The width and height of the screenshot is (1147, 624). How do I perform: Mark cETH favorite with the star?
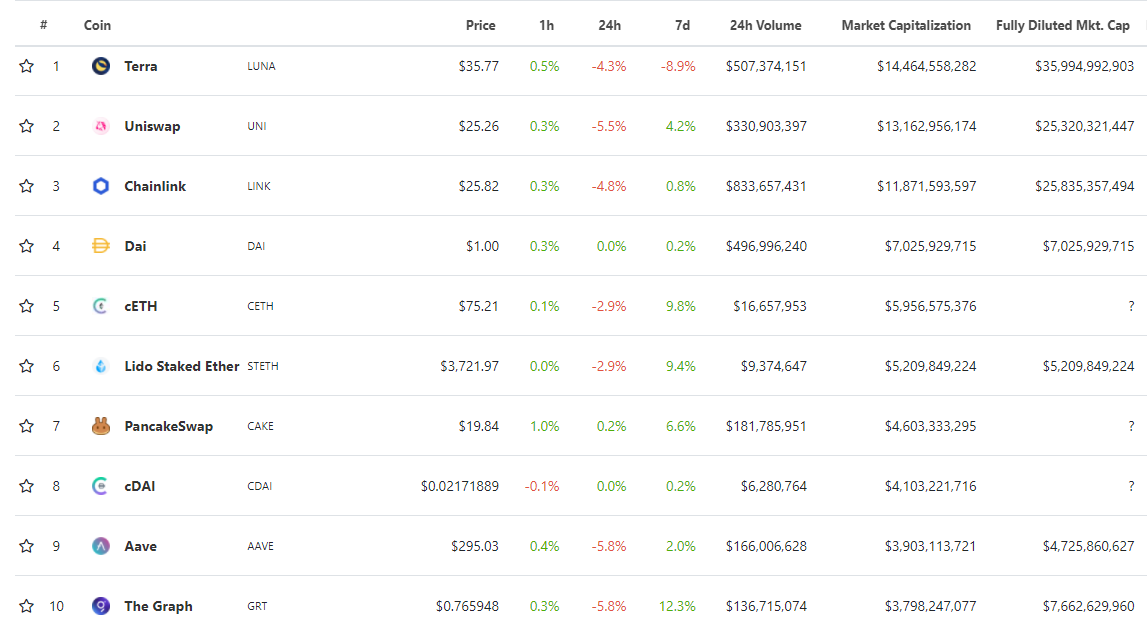(26, 306)
